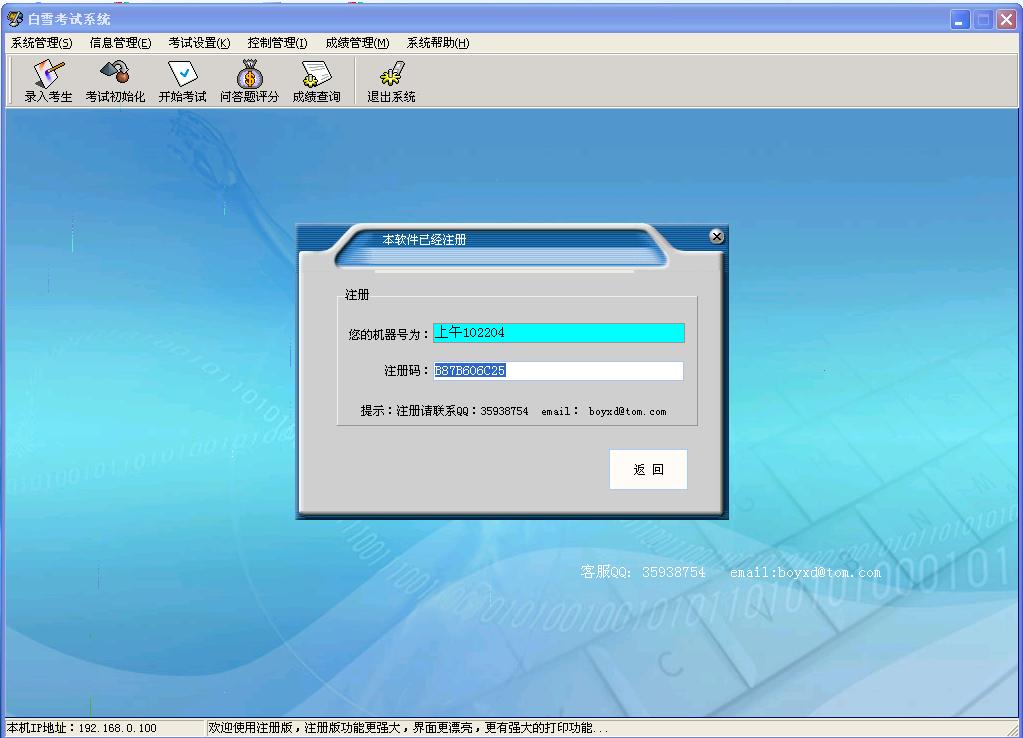
Task: Launch 成绩查询 from the toolbar
Action: click(316, 81)
